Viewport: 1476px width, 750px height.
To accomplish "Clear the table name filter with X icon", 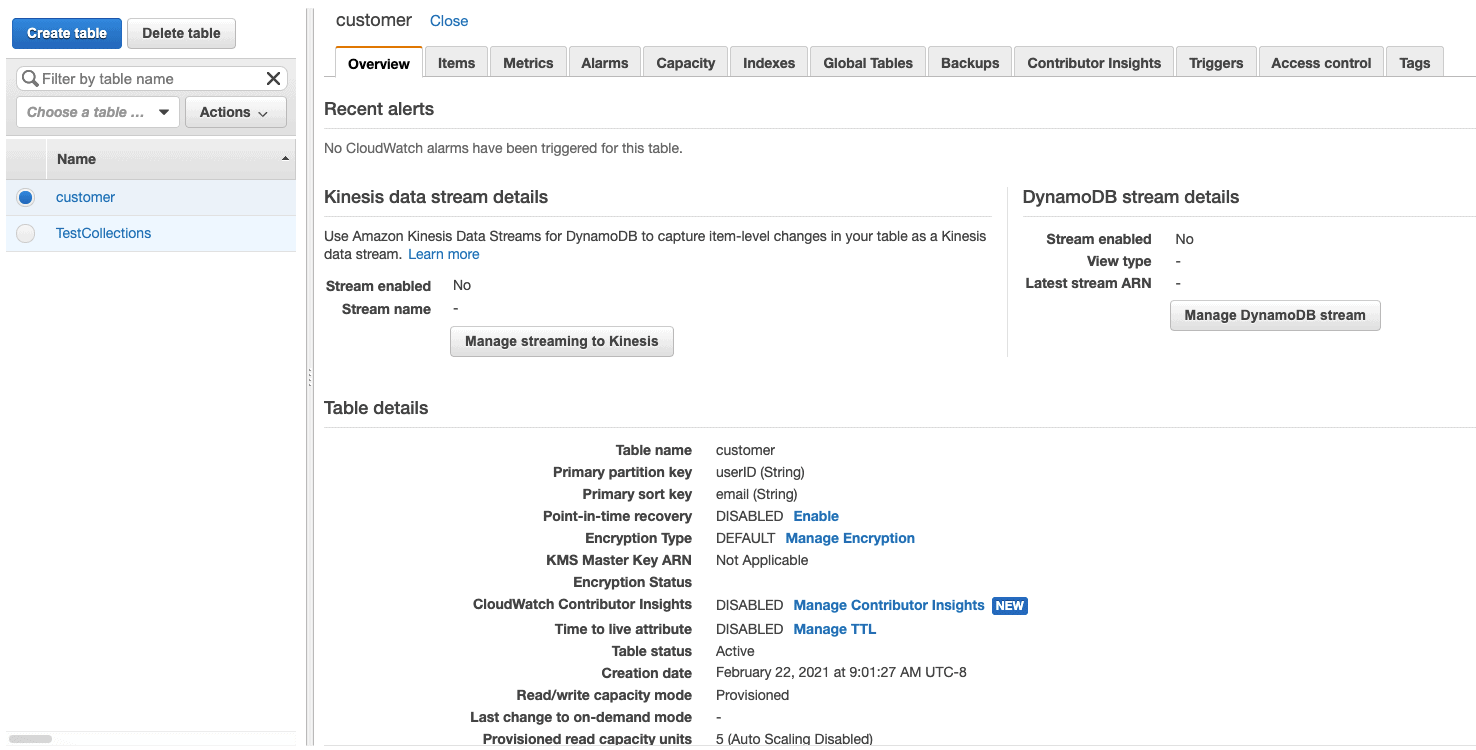I will (x=273, y=79).
